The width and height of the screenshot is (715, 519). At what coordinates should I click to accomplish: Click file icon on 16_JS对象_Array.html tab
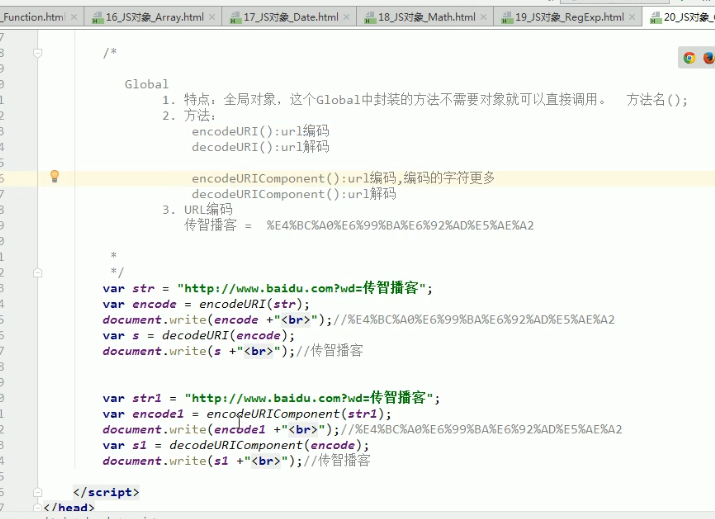(98, 18)
